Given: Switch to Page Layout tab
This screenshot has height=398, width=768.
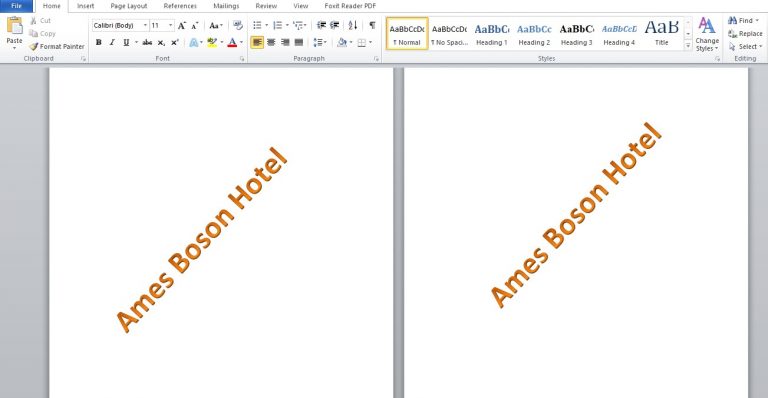Looking at the screenshot, I should 129,6.
